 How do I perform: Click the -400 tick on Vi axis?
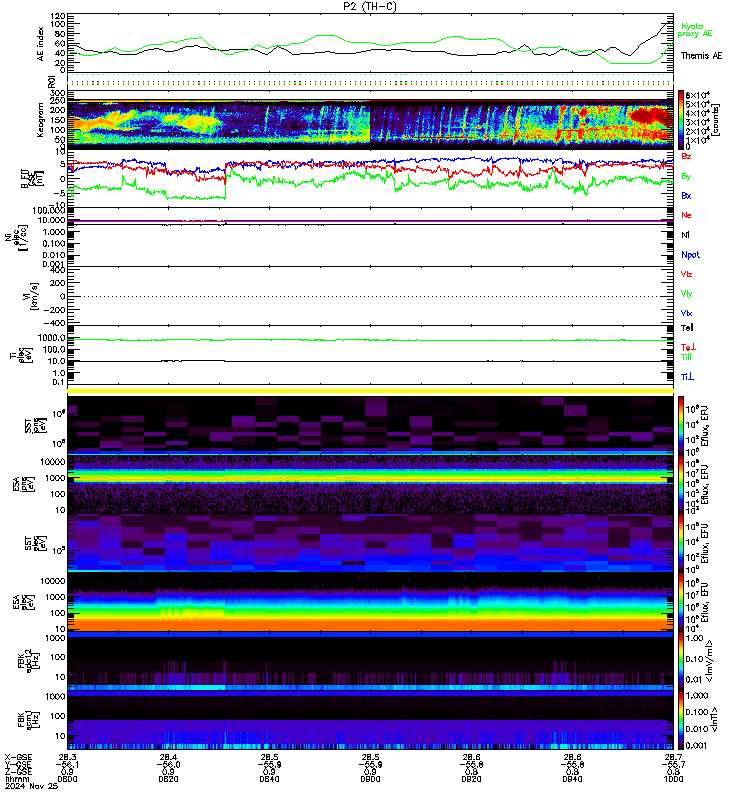coord(54,323)
